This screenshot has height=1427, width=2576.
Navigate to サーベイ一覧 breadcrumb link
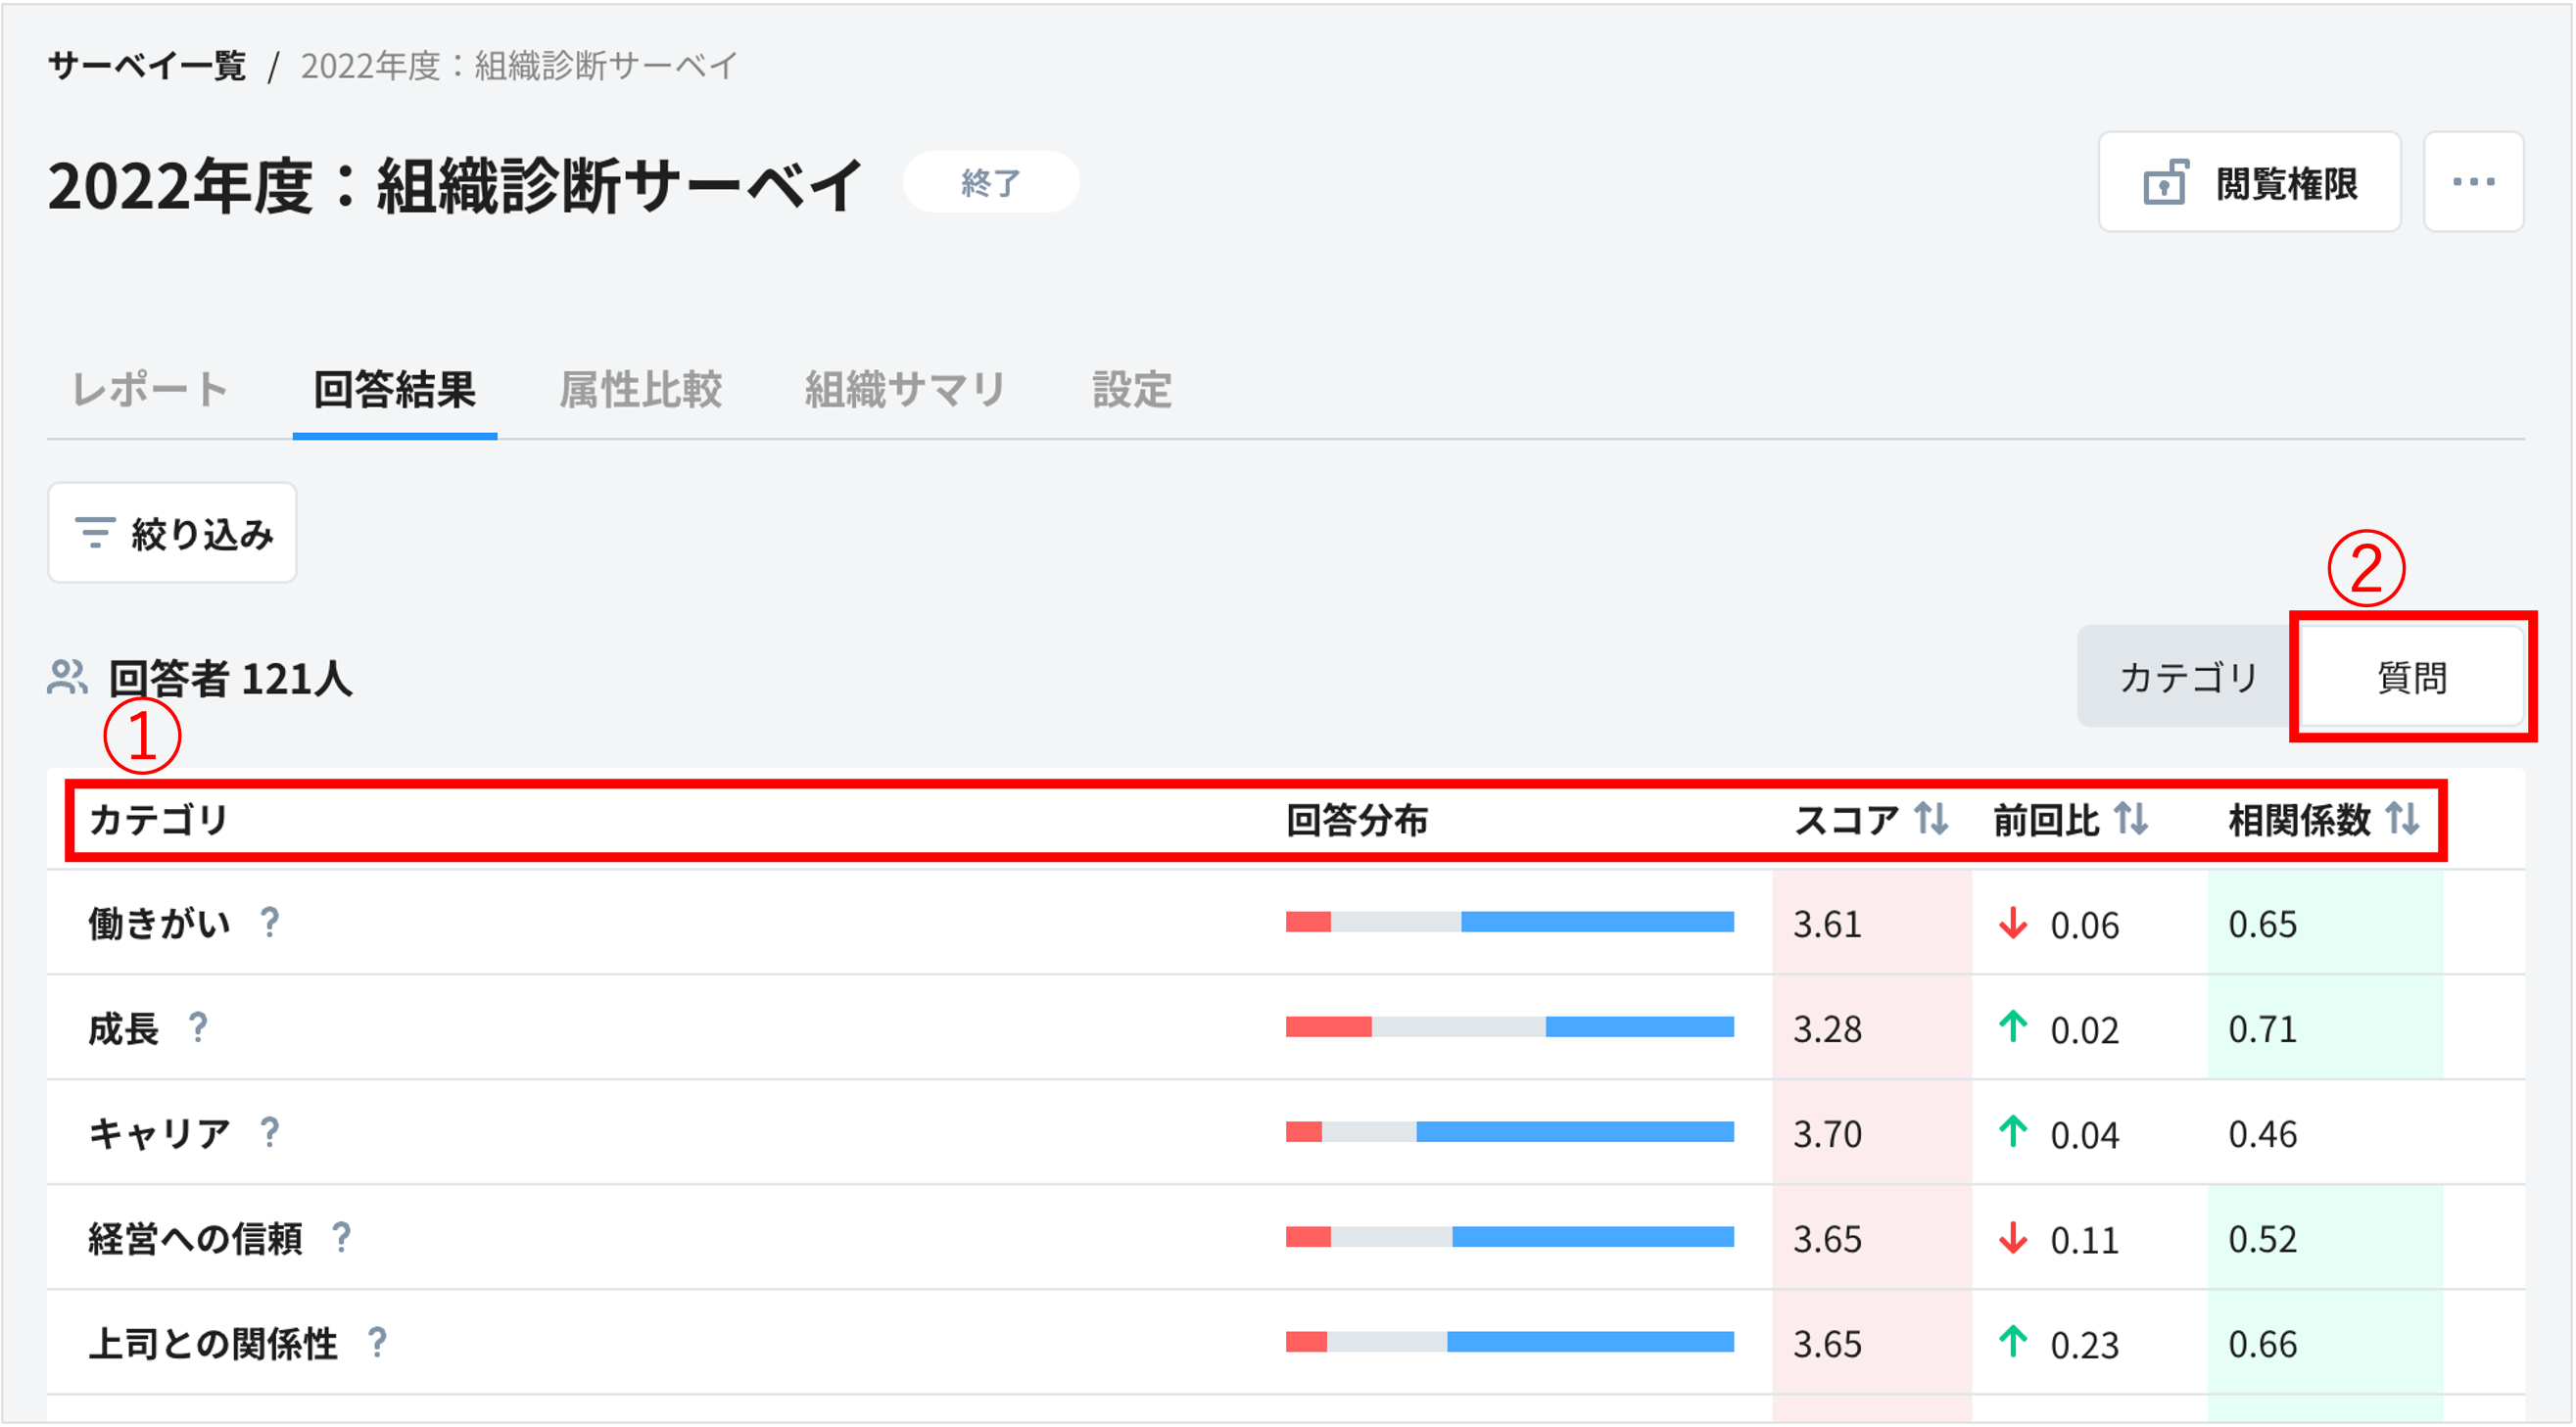pyautogui.click(x=147, y=66)
